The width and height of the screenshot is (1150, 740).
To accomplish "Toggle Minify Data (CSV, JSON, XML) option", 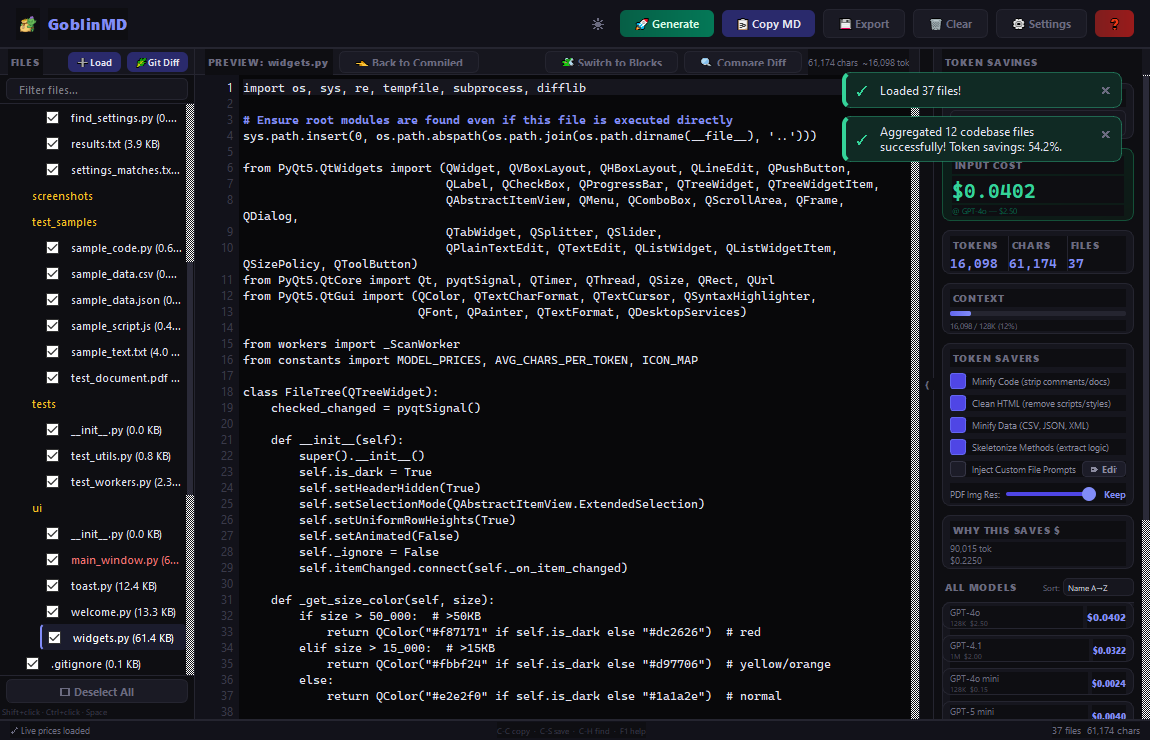I will (x=958, y=425).
